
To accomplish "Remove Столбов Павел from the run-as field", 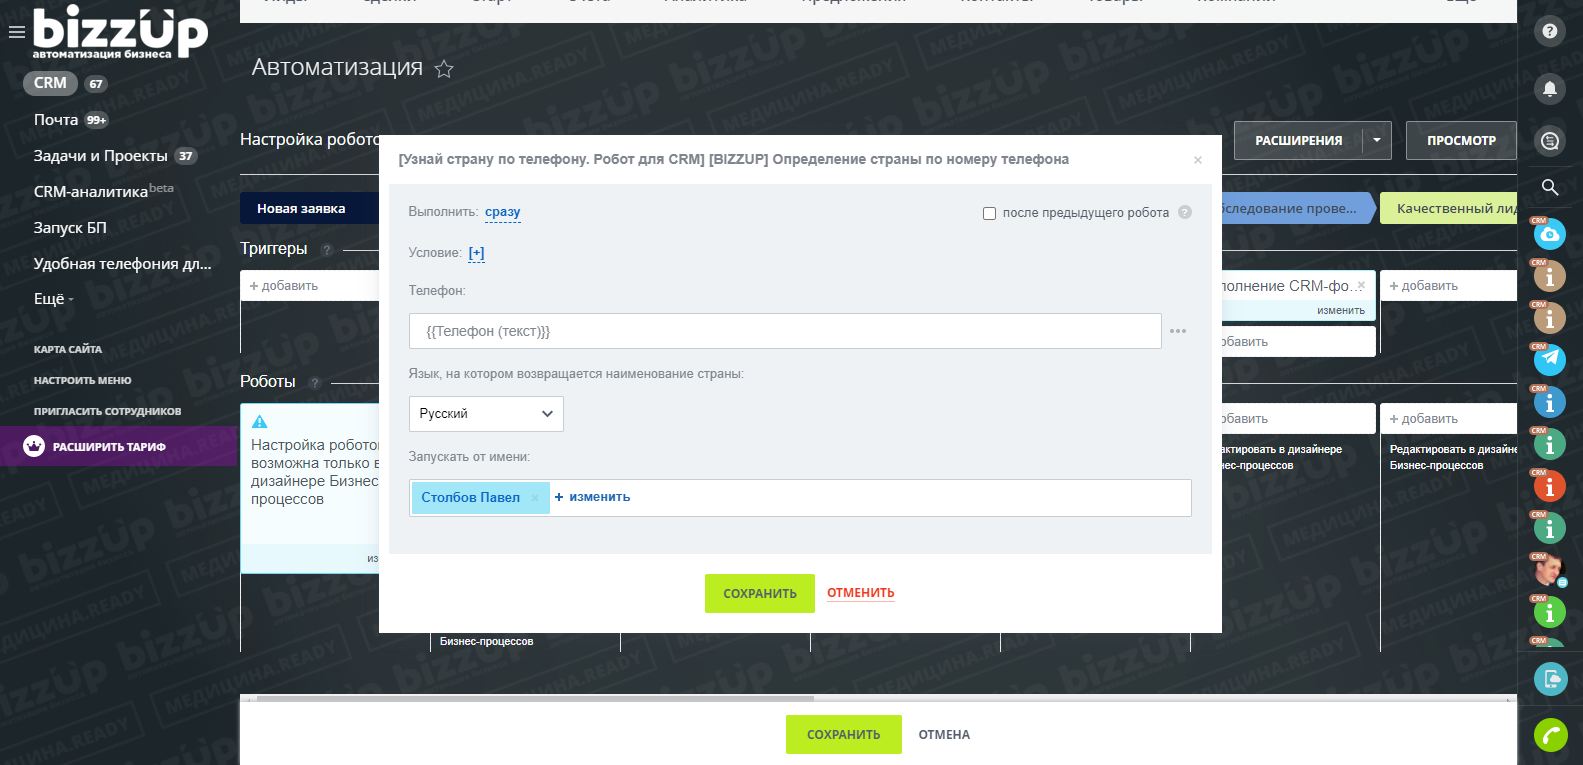I will tap(535, 498).
